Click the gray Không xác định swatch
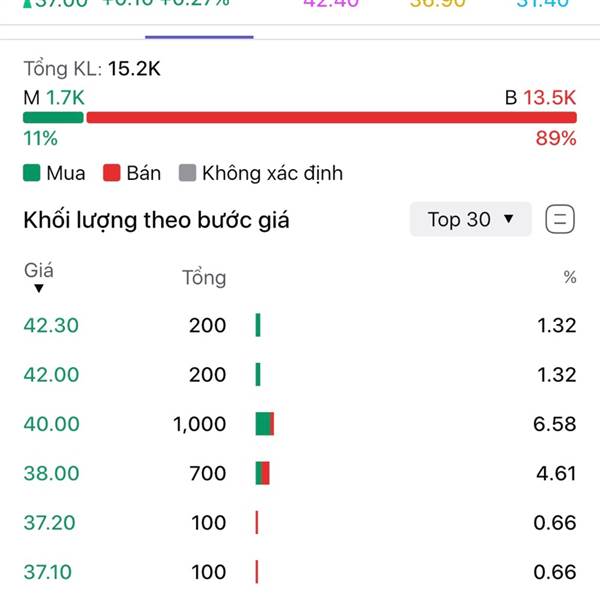The width and height of the screenshot is (600, 600). [187, 173]
